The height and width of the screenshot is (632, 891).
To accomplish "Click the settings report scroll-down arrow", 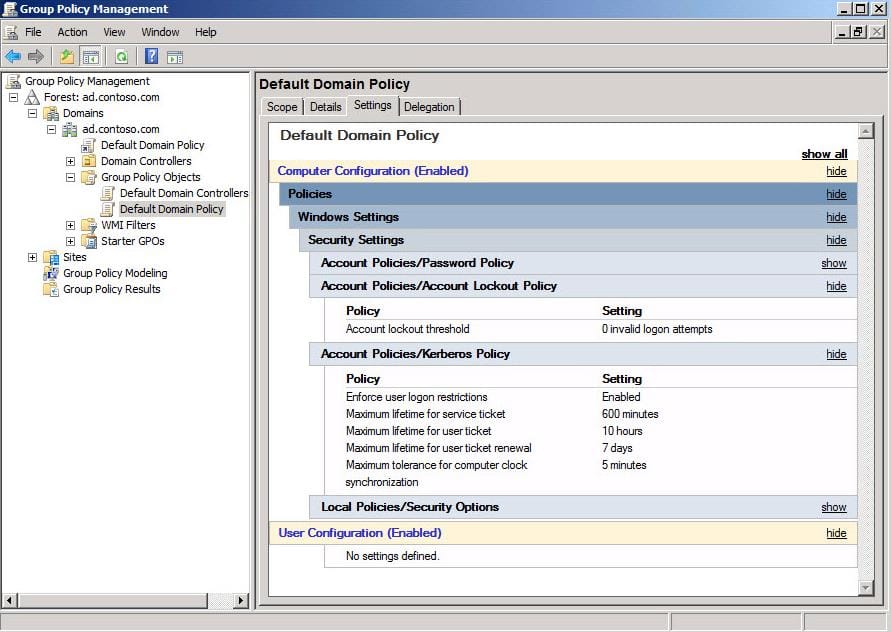I will click(865, 588).
